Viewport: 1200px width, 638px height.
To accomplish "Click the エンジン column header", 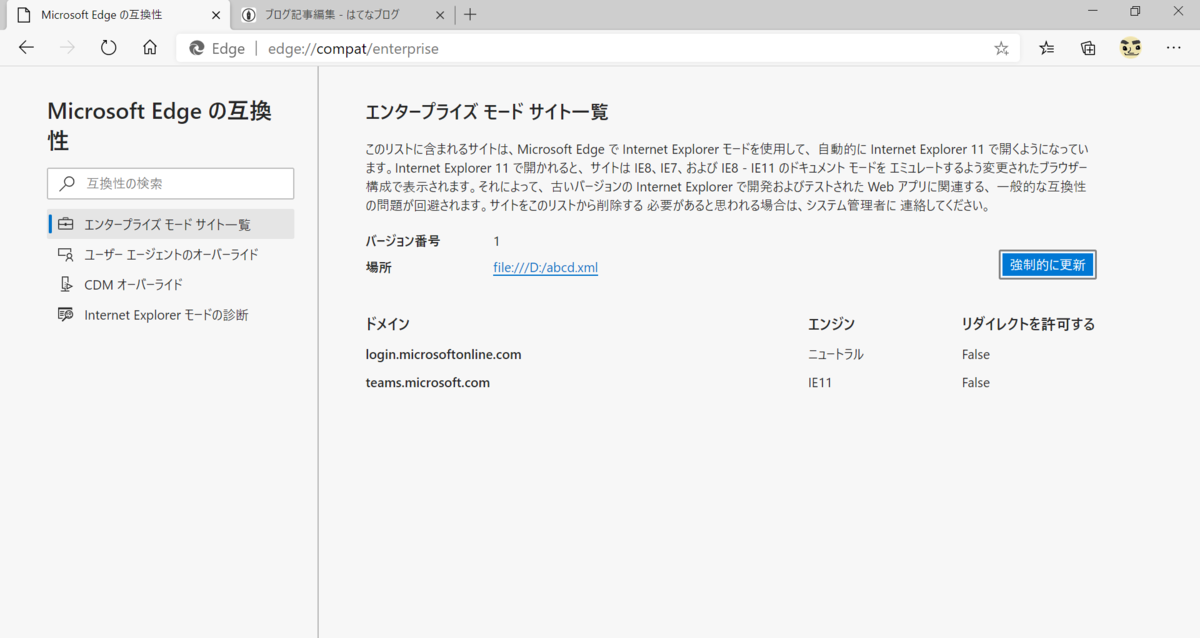I will click(831, 324).
